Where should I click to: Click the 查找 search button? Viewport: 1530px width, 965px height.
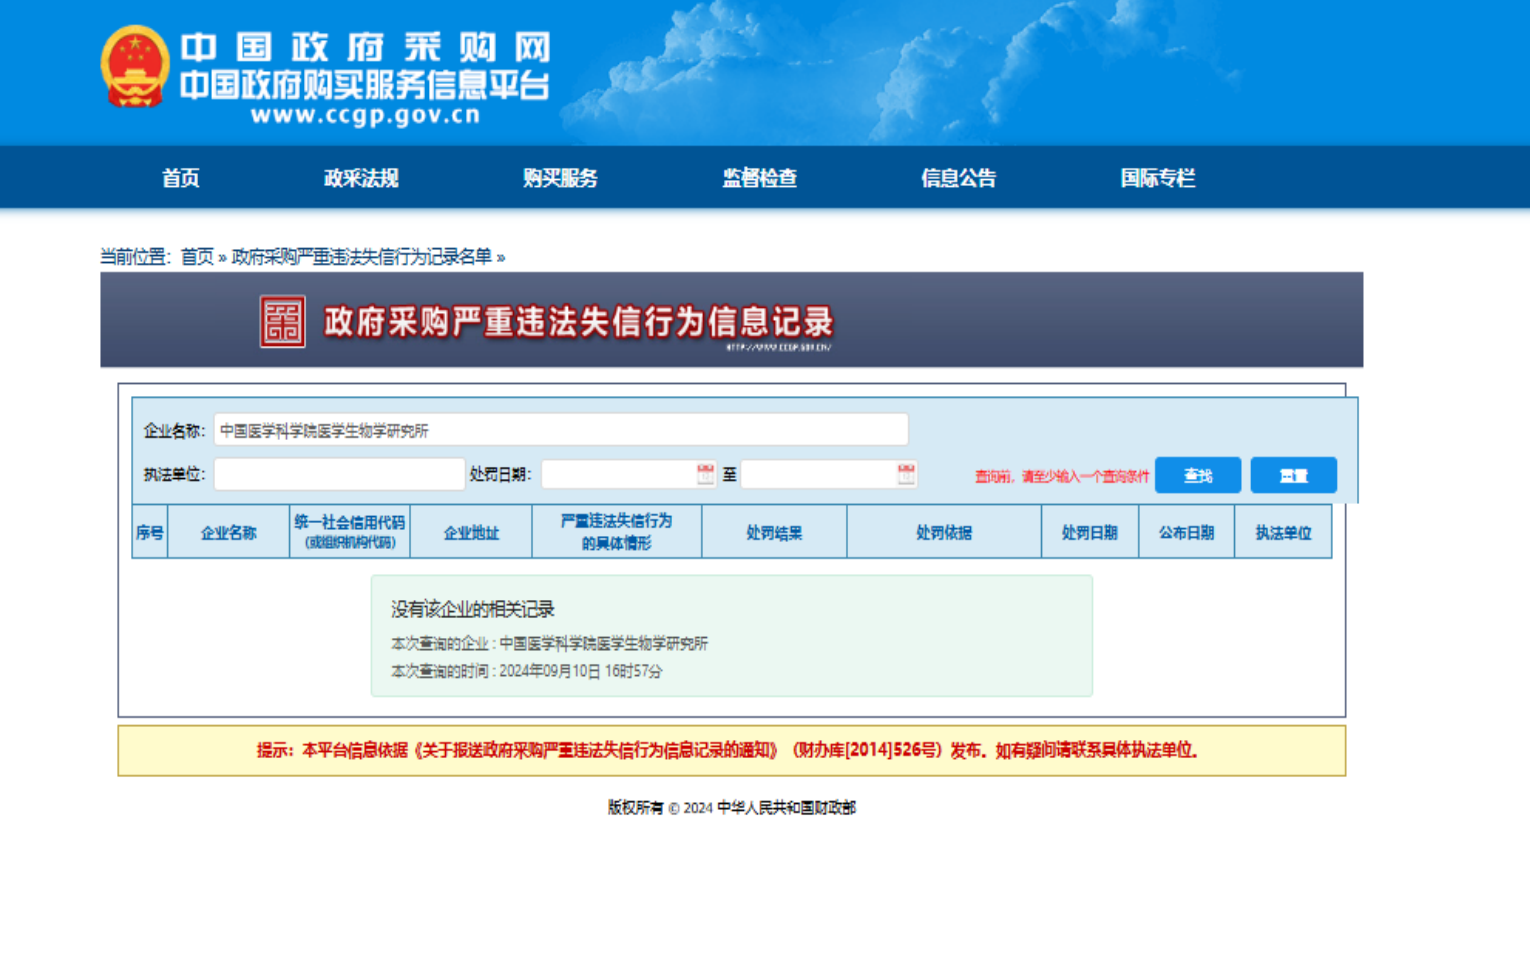point(1198,475)
